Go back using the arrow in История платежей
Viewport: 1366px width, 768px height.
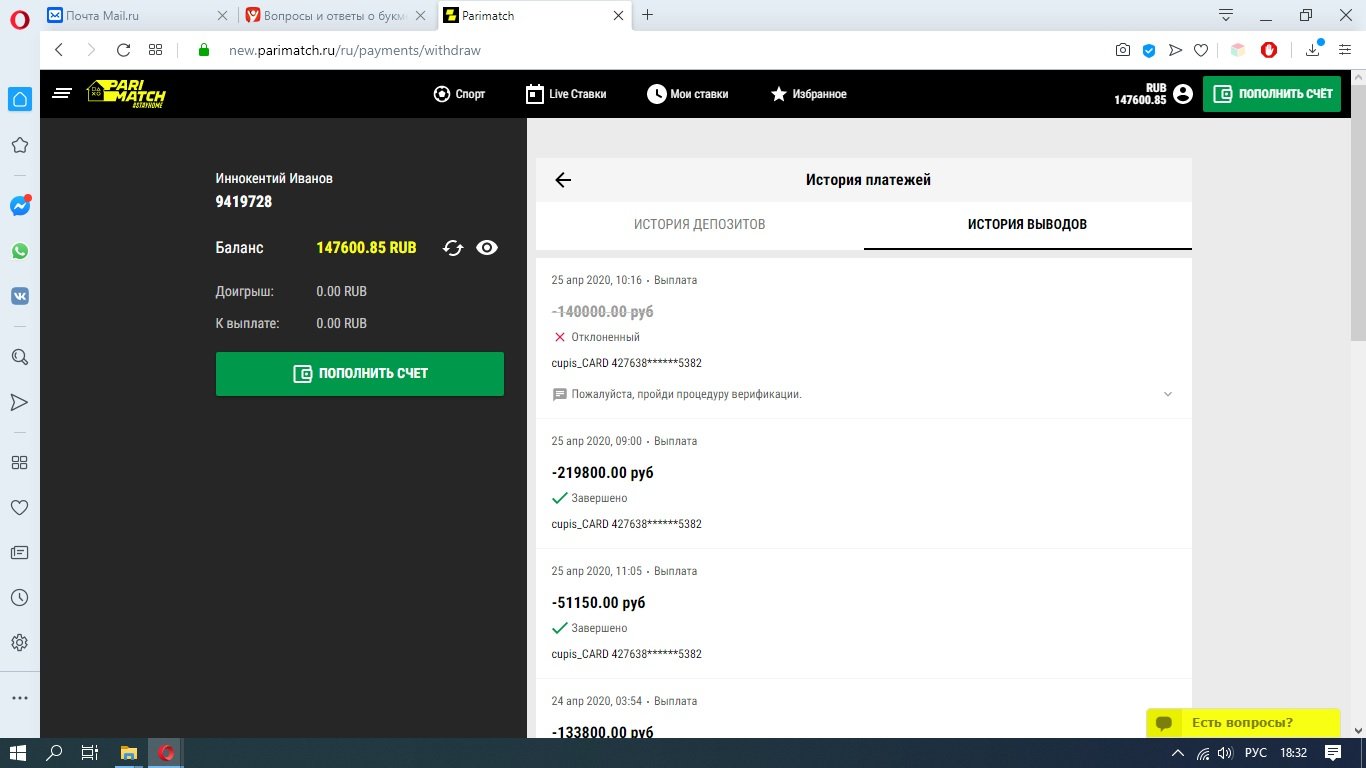pyautogui.click(x=563, y=180)
